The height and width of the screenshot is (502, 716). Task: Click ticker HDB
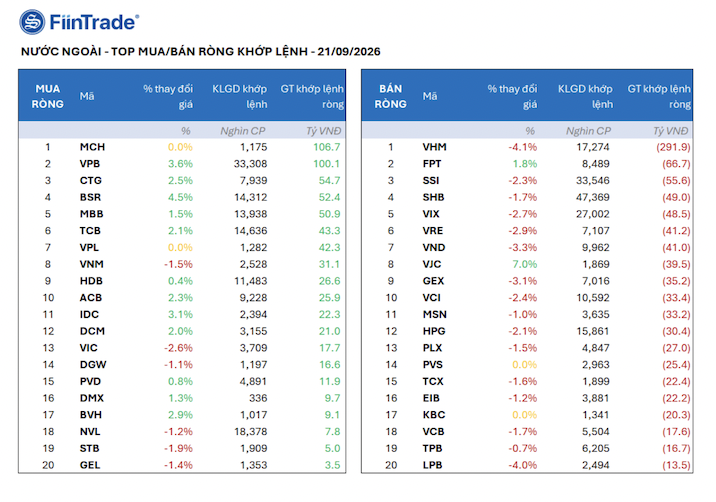click(x=91, y=281)
